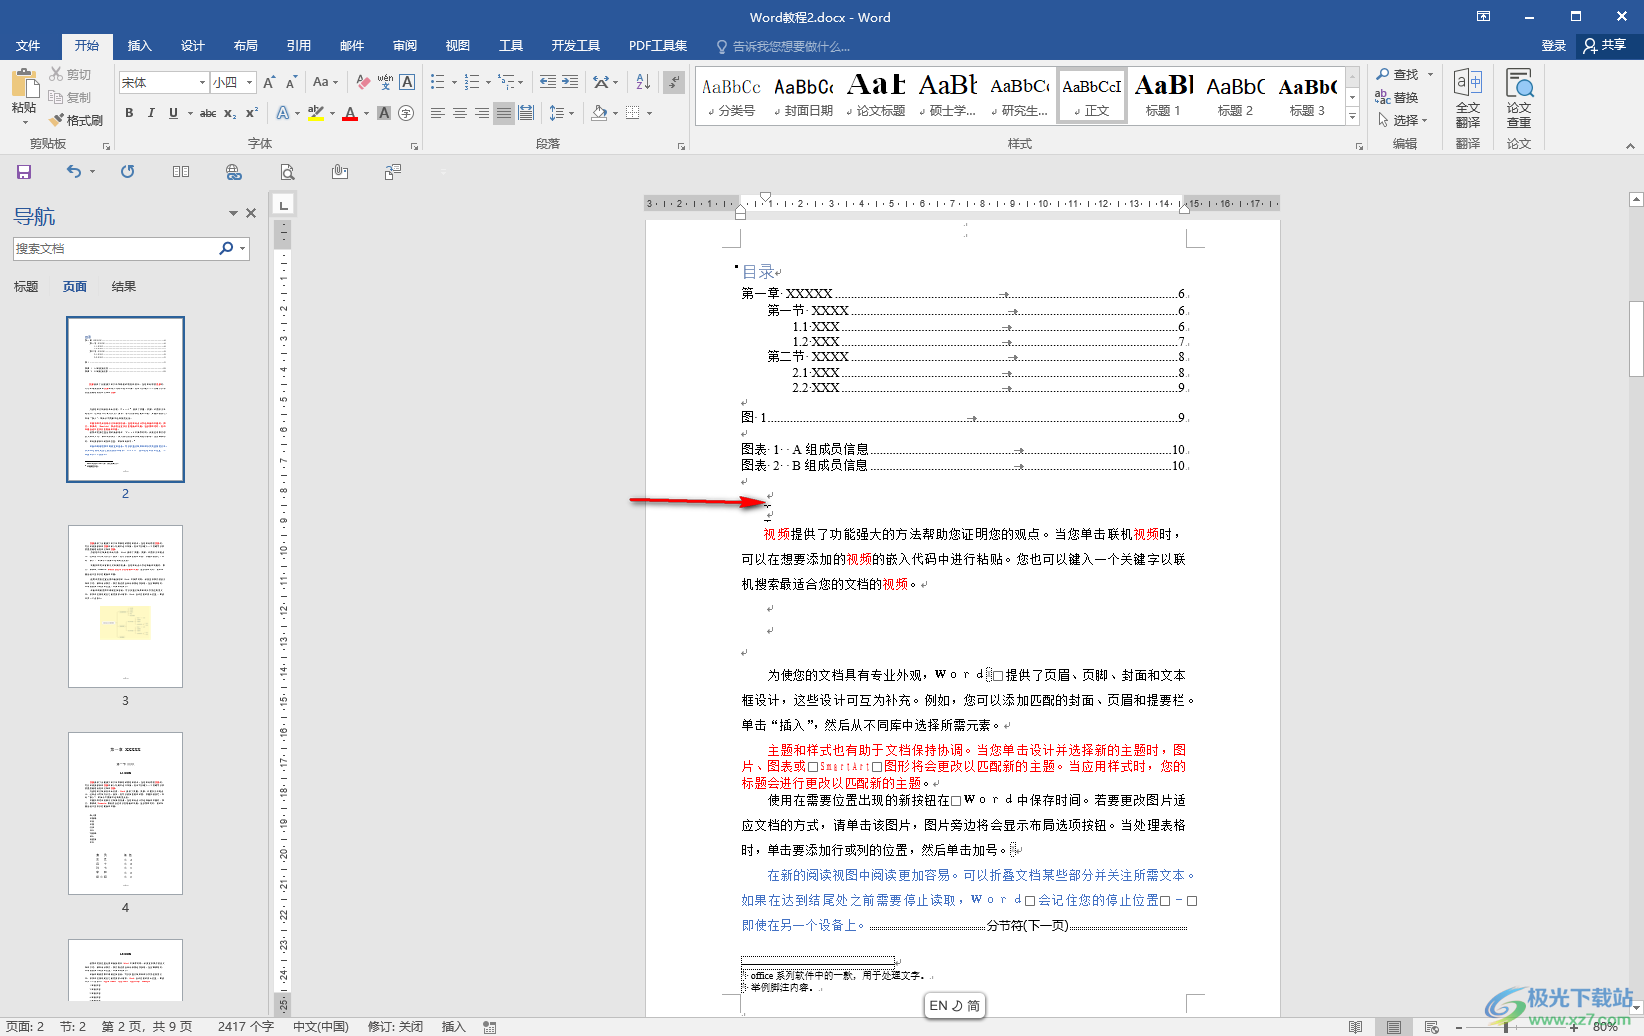Toggle italic formatting
This screenshot has width=1644, height=1036.
(x=151, y=113)
